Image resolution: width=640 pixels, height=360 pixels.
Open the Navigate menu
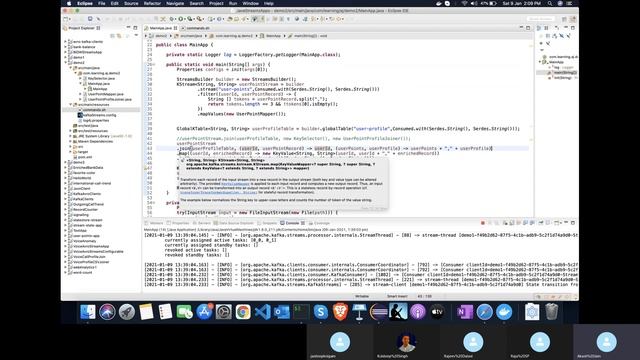(x=175, y=3)
